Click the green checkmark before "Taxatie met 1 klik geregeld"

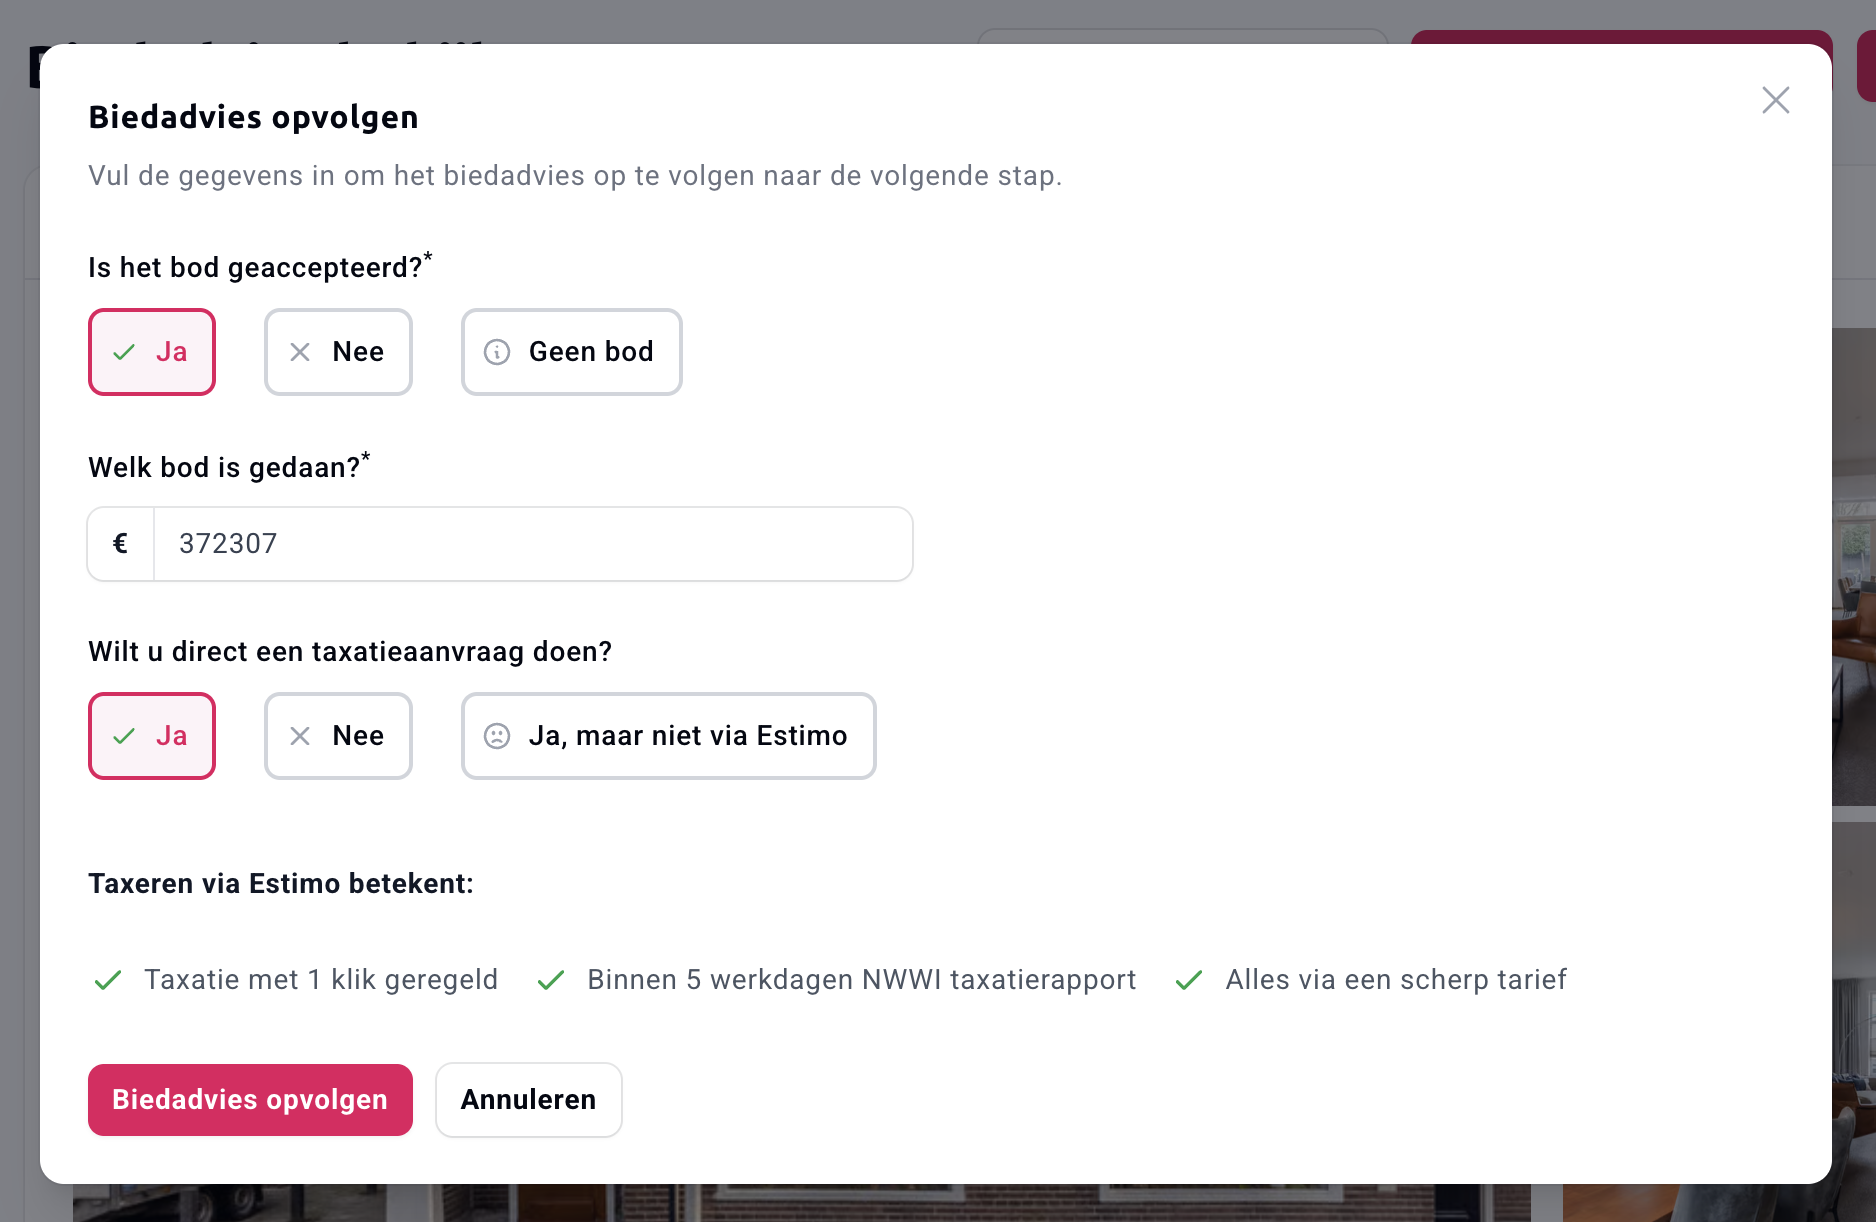108,980
